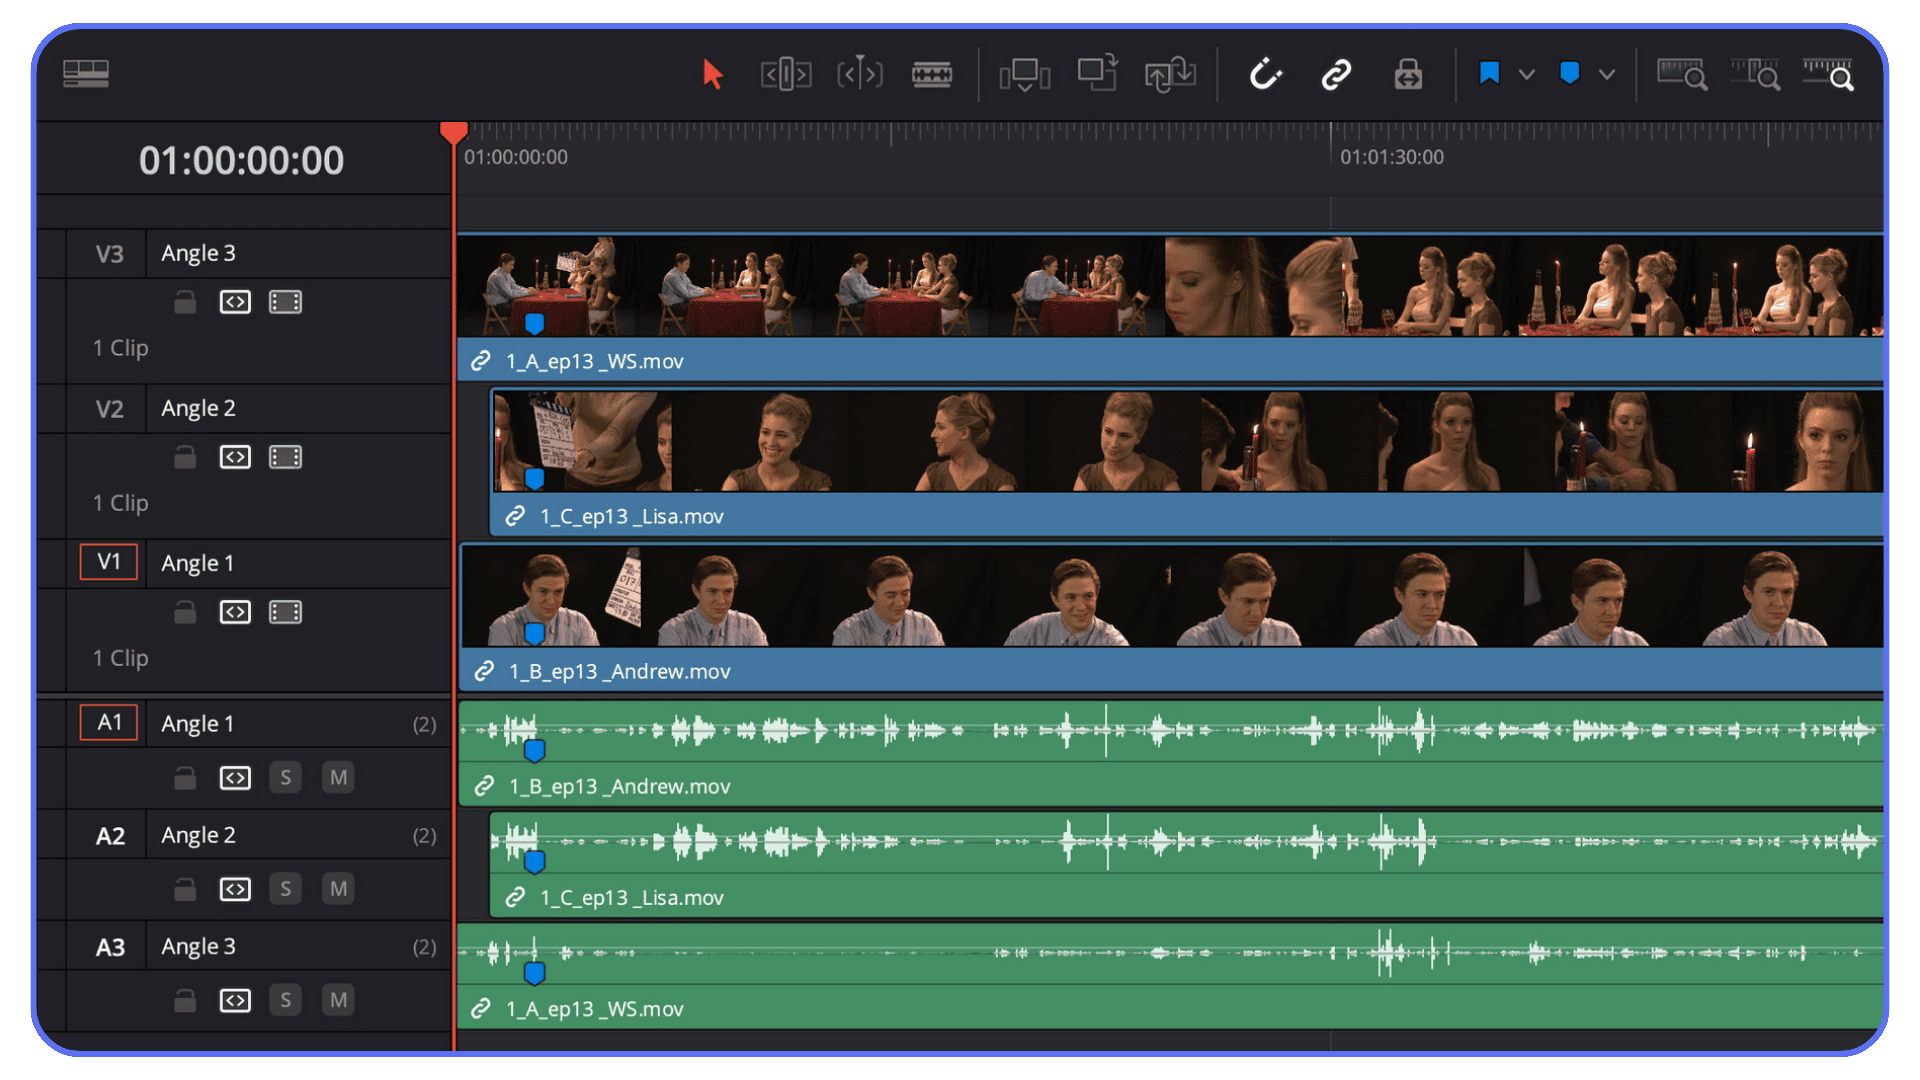Toggle Auto Track Selector on the V1 track
Image resolution: width=1920 pixels, height=1080 pixels.
click(235, 612)
